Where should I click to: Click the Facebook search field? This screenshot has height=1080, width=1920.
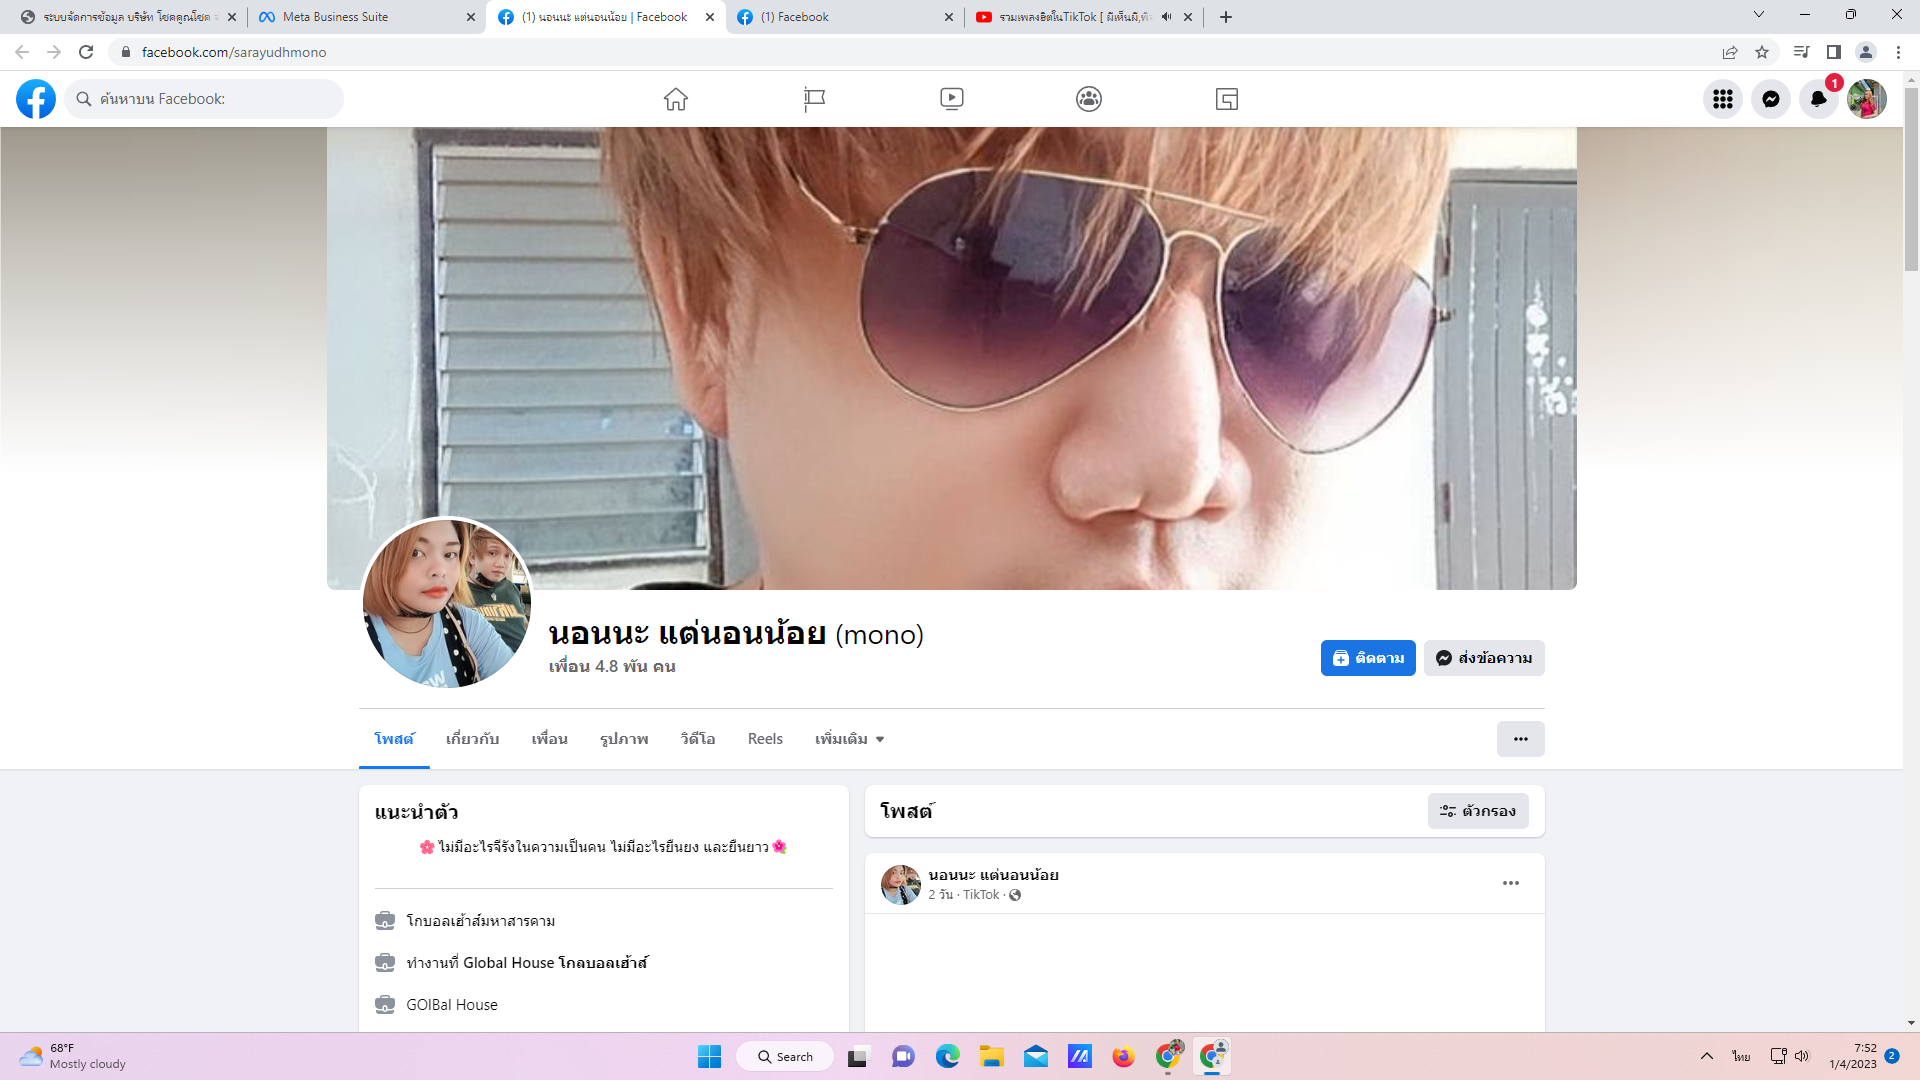(205, 99)
